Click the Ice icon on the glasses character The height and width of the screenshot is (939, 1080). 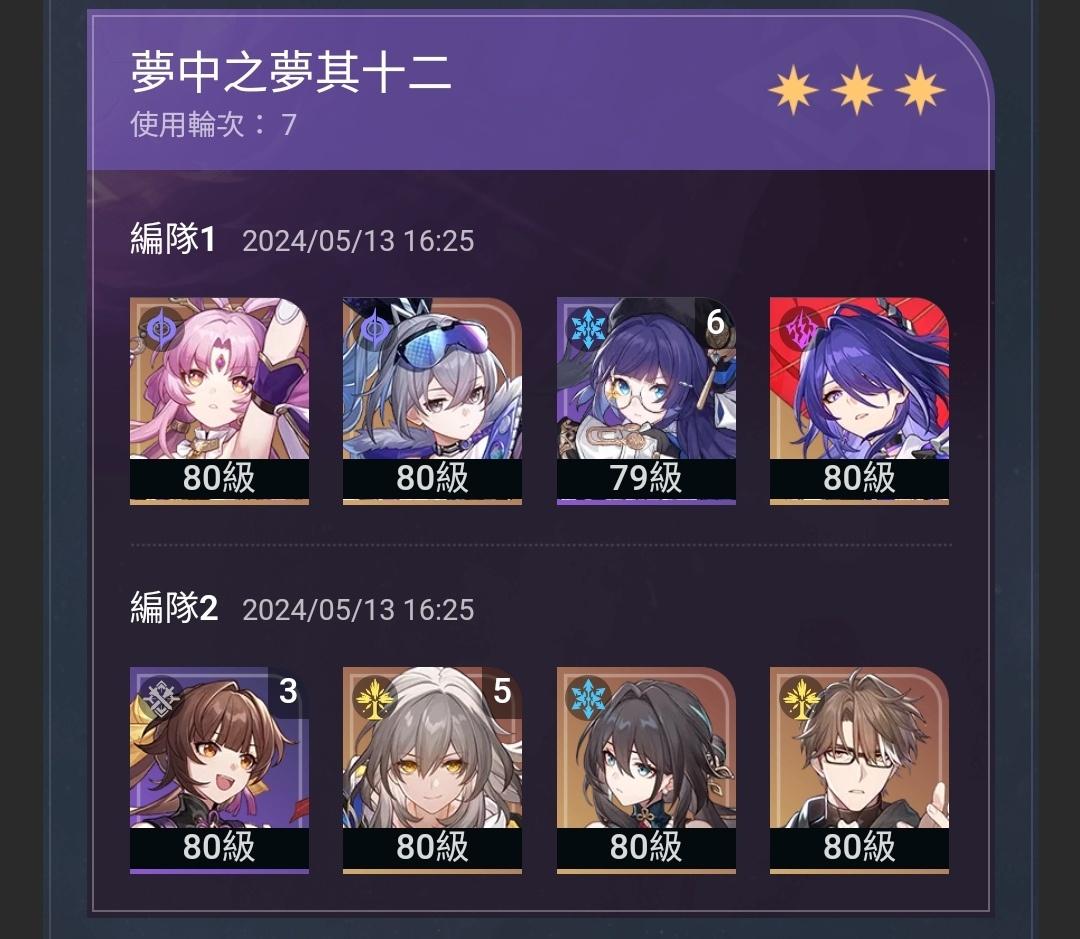click(x=588, y=327)
